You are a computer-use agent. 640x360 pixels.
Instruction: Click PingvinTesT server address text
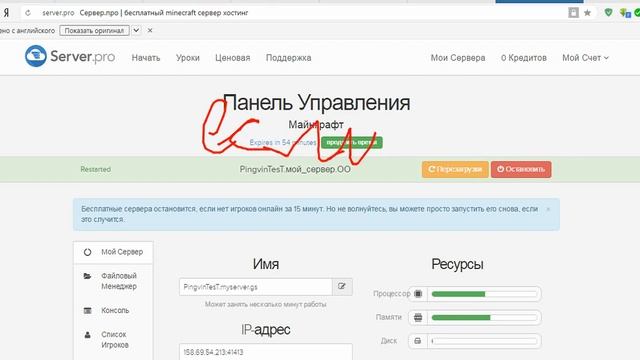pyautogui.click(x=295, y=169)
